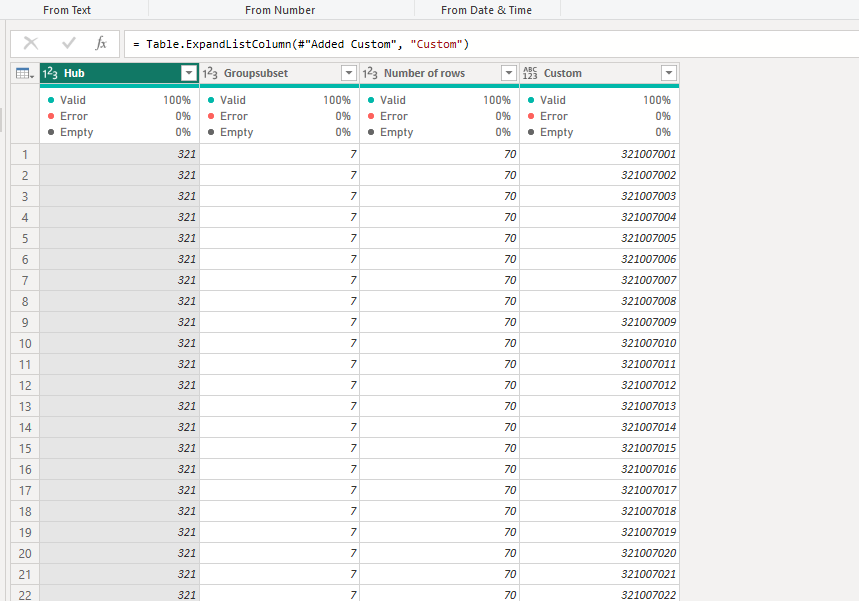The width and height of the screenshot is (859, 601).
Task: Open the table menu icon at grid corner
Action: 25,73
